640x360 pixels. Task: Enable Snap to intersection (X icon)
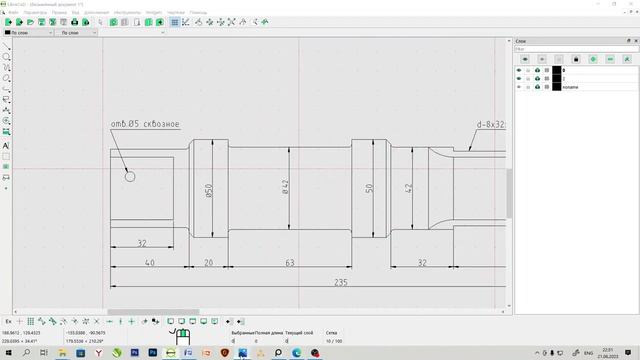click(97, 322)
